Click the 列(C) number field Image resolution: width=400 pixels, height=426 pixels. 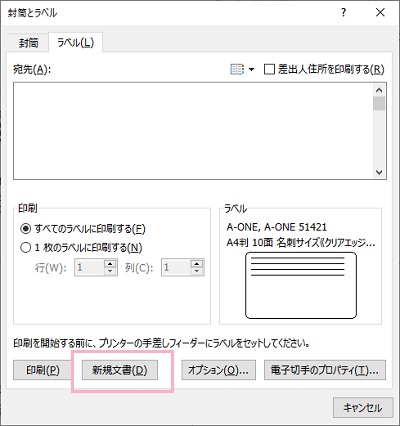click(176, 267)
